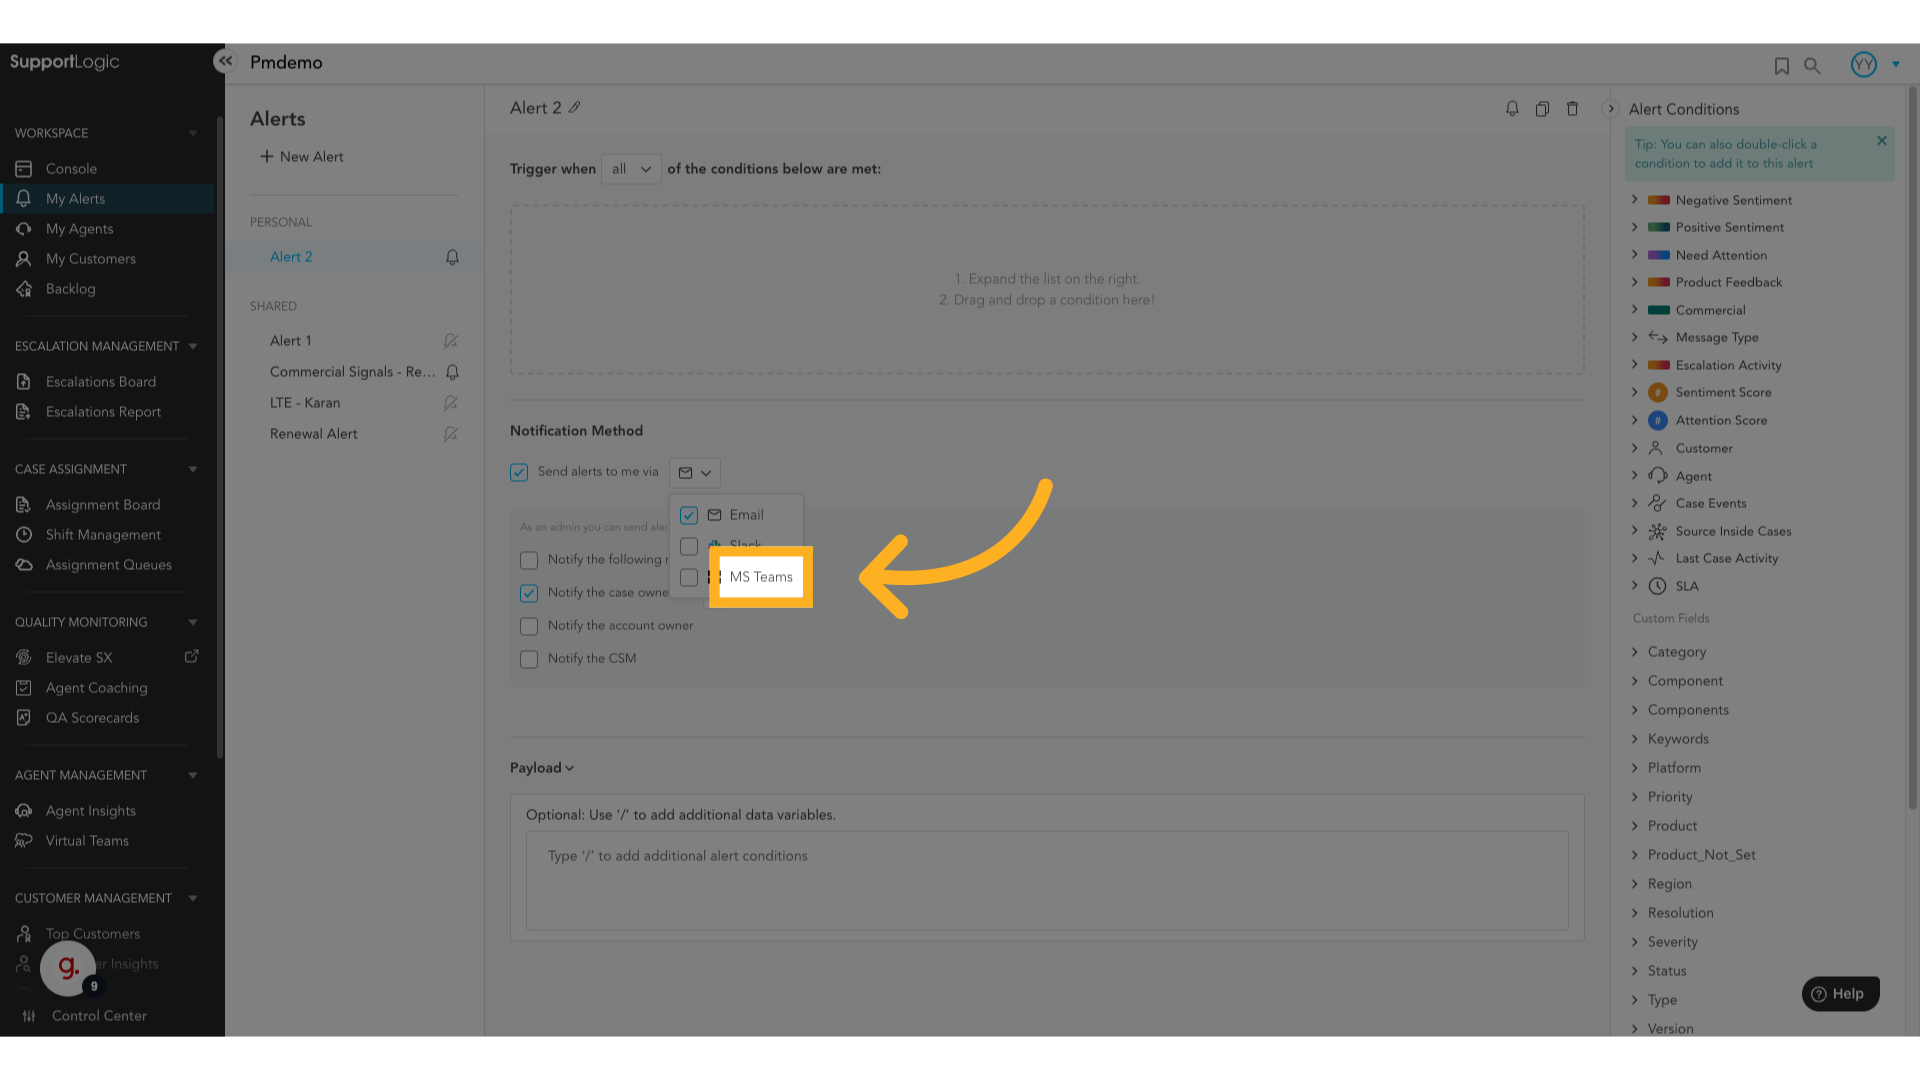Collapse sidebar with double-chevron icon

click(x=225, y=61)
